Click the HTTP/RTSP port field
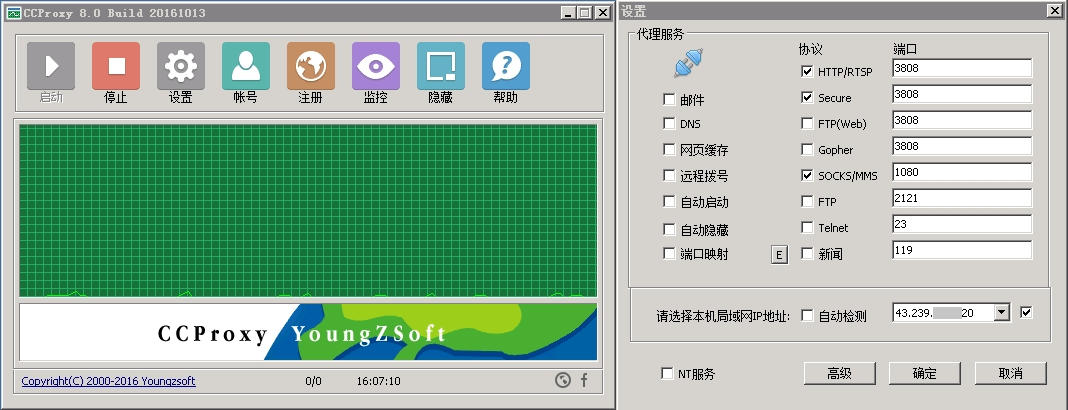1068x410 pixels. tap(962, 68)
